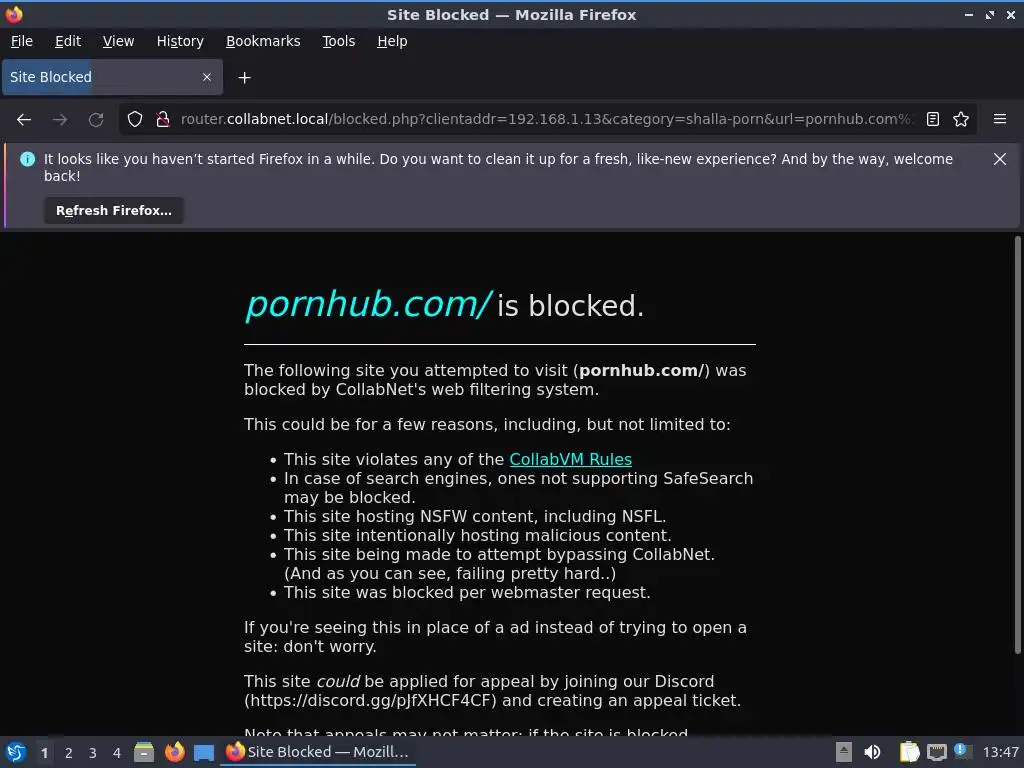Launch the file manager from the panel

coord(144,752)
